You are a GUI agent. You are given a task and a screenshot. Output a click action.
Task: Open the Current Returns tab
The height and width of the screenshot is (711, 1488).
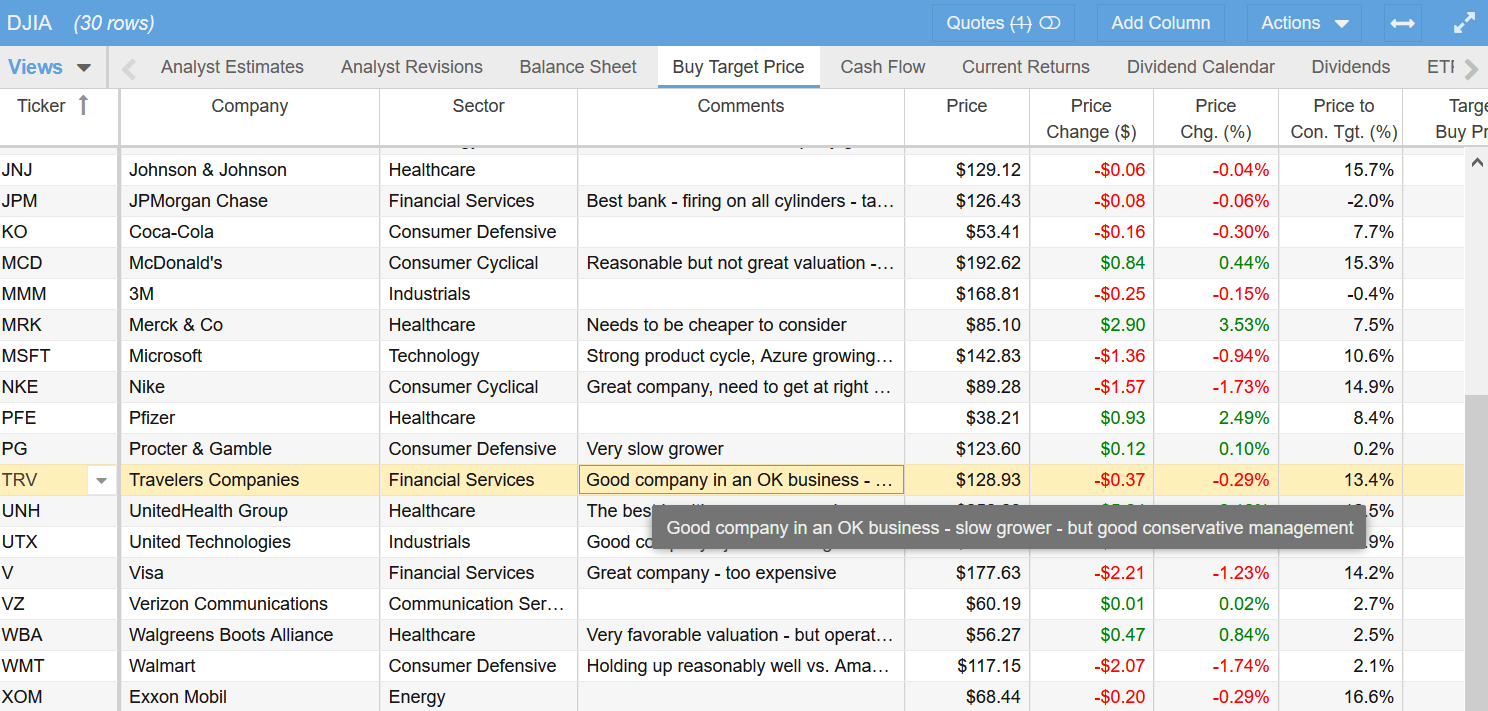1026,67
